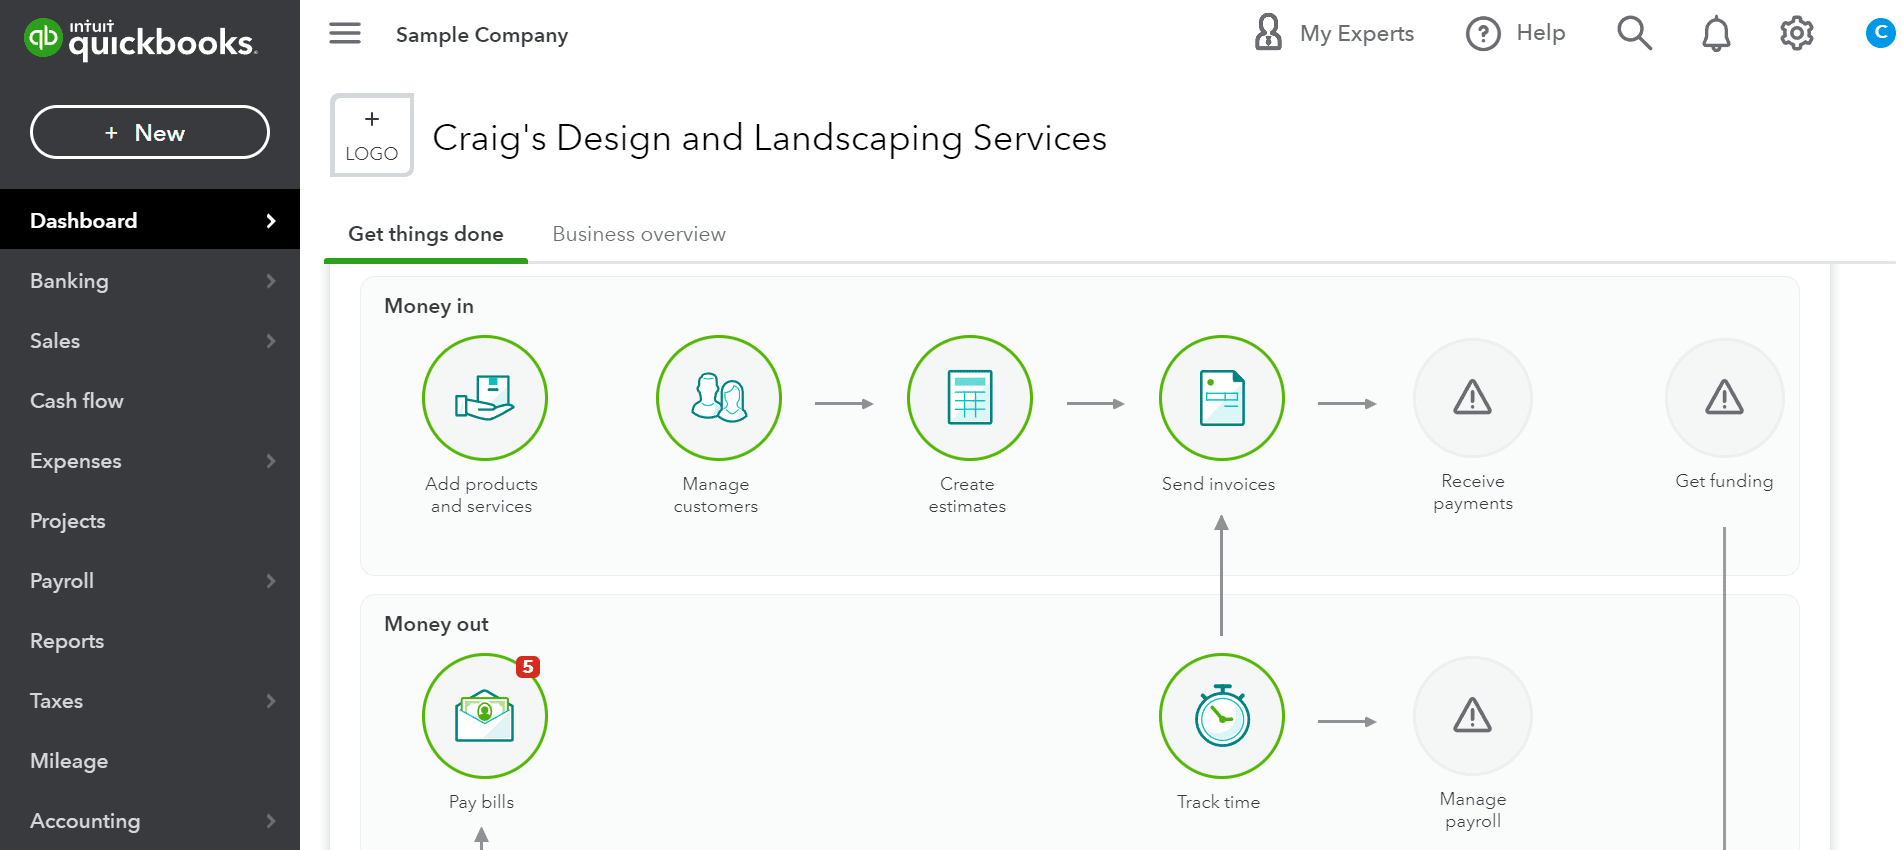This screenshot has width=1903, height=850.
Task: Toggle the hamburger navigation menu
Action: [345, 33]
